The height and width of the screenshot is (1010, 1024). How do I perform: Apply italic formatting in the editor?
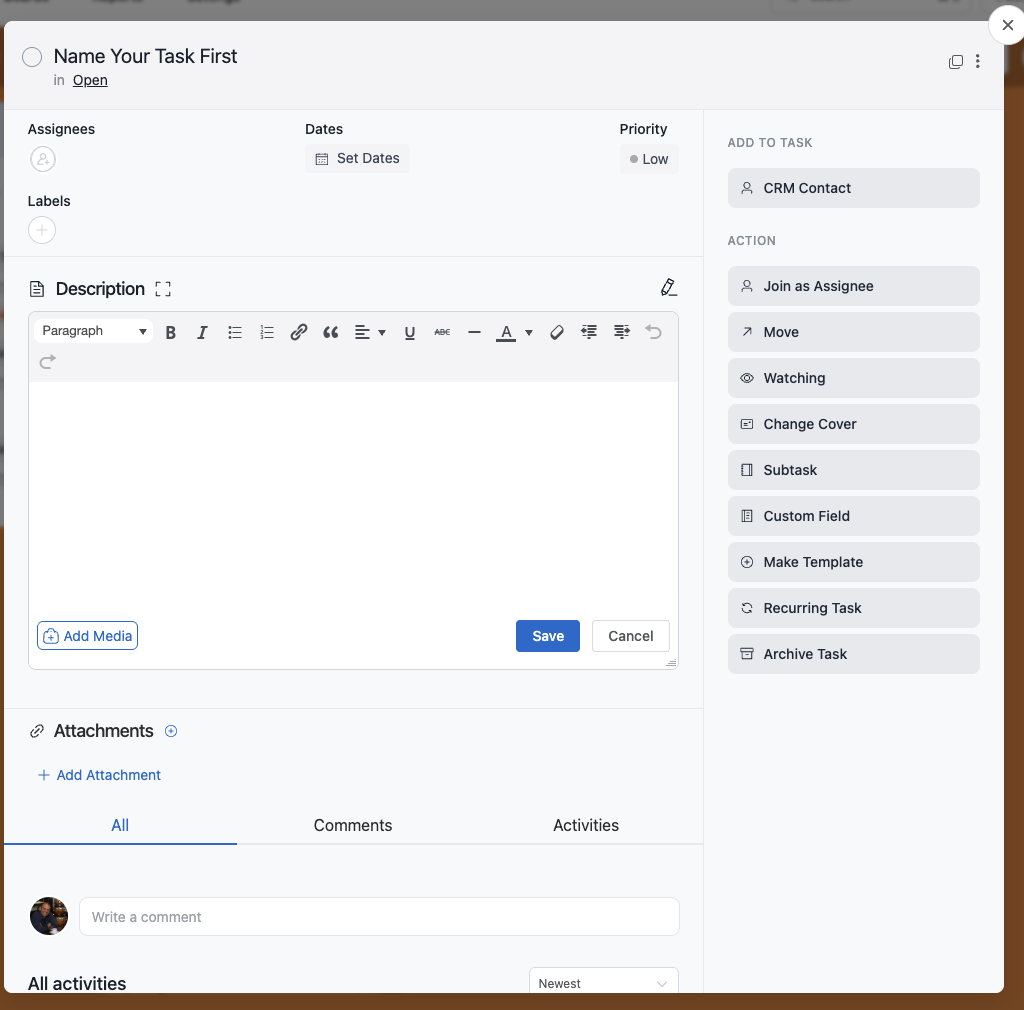[x=202, y=333]
